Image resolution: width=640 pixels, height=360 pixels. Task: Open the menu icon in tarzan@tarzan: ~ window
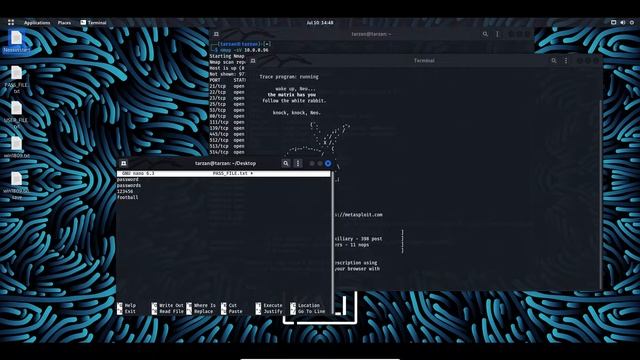coord(497,34)
